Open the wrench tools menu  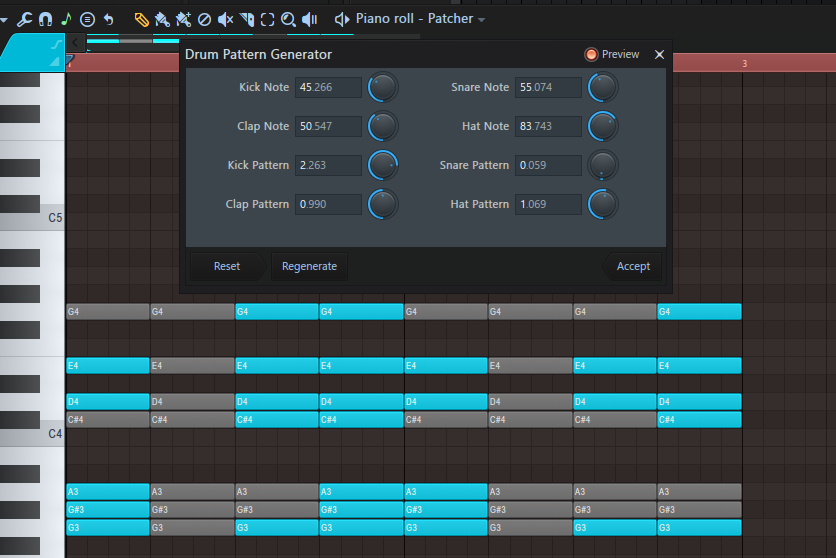coord(24,19)
